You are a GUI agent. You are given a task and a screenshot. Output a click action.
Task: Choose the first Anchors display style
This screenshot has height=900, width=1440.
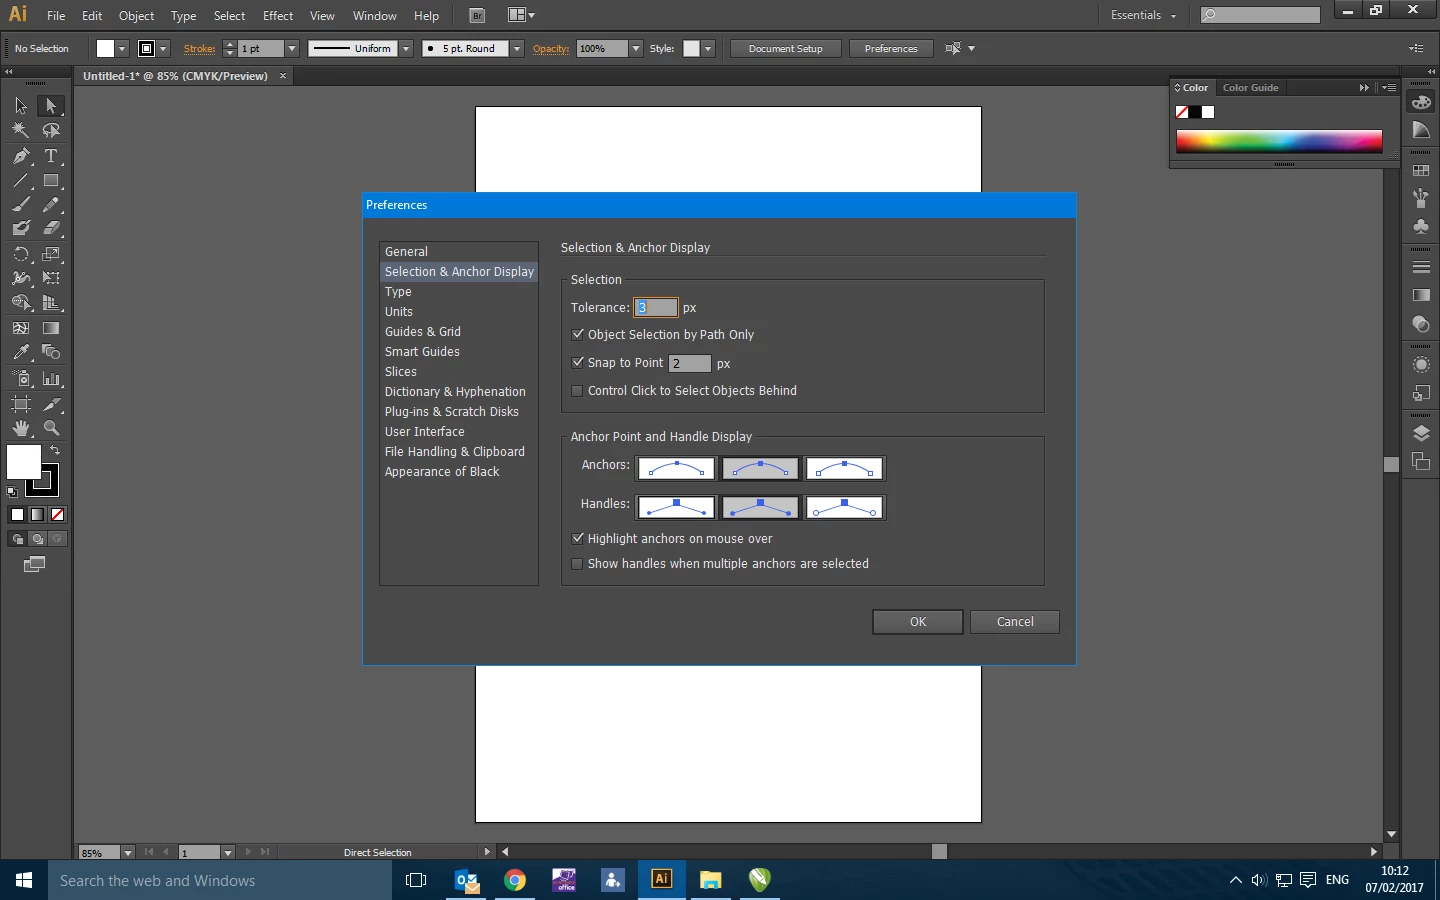click(x=677, y=468)
